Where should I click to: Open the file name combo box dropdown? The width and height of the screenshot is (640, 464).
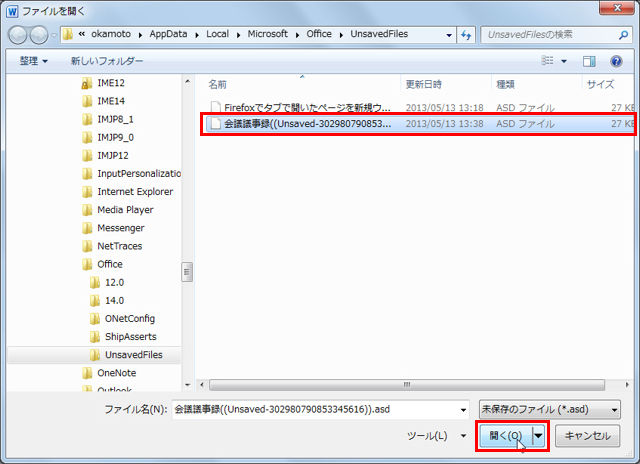tap(463, 410)
